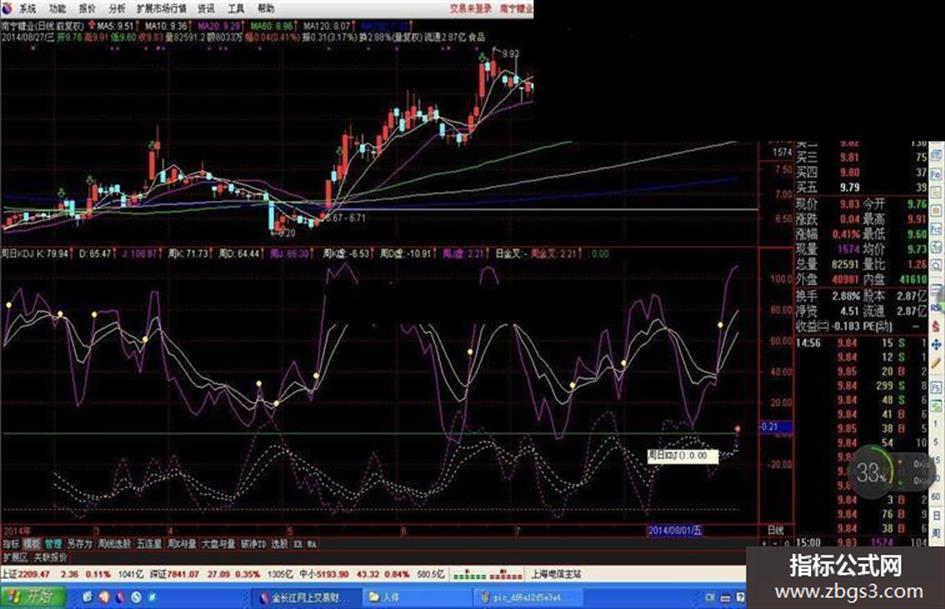Viewport: 945px width, 609px height.
Task: Open the 资讯 menu
Action: point(206,8)
